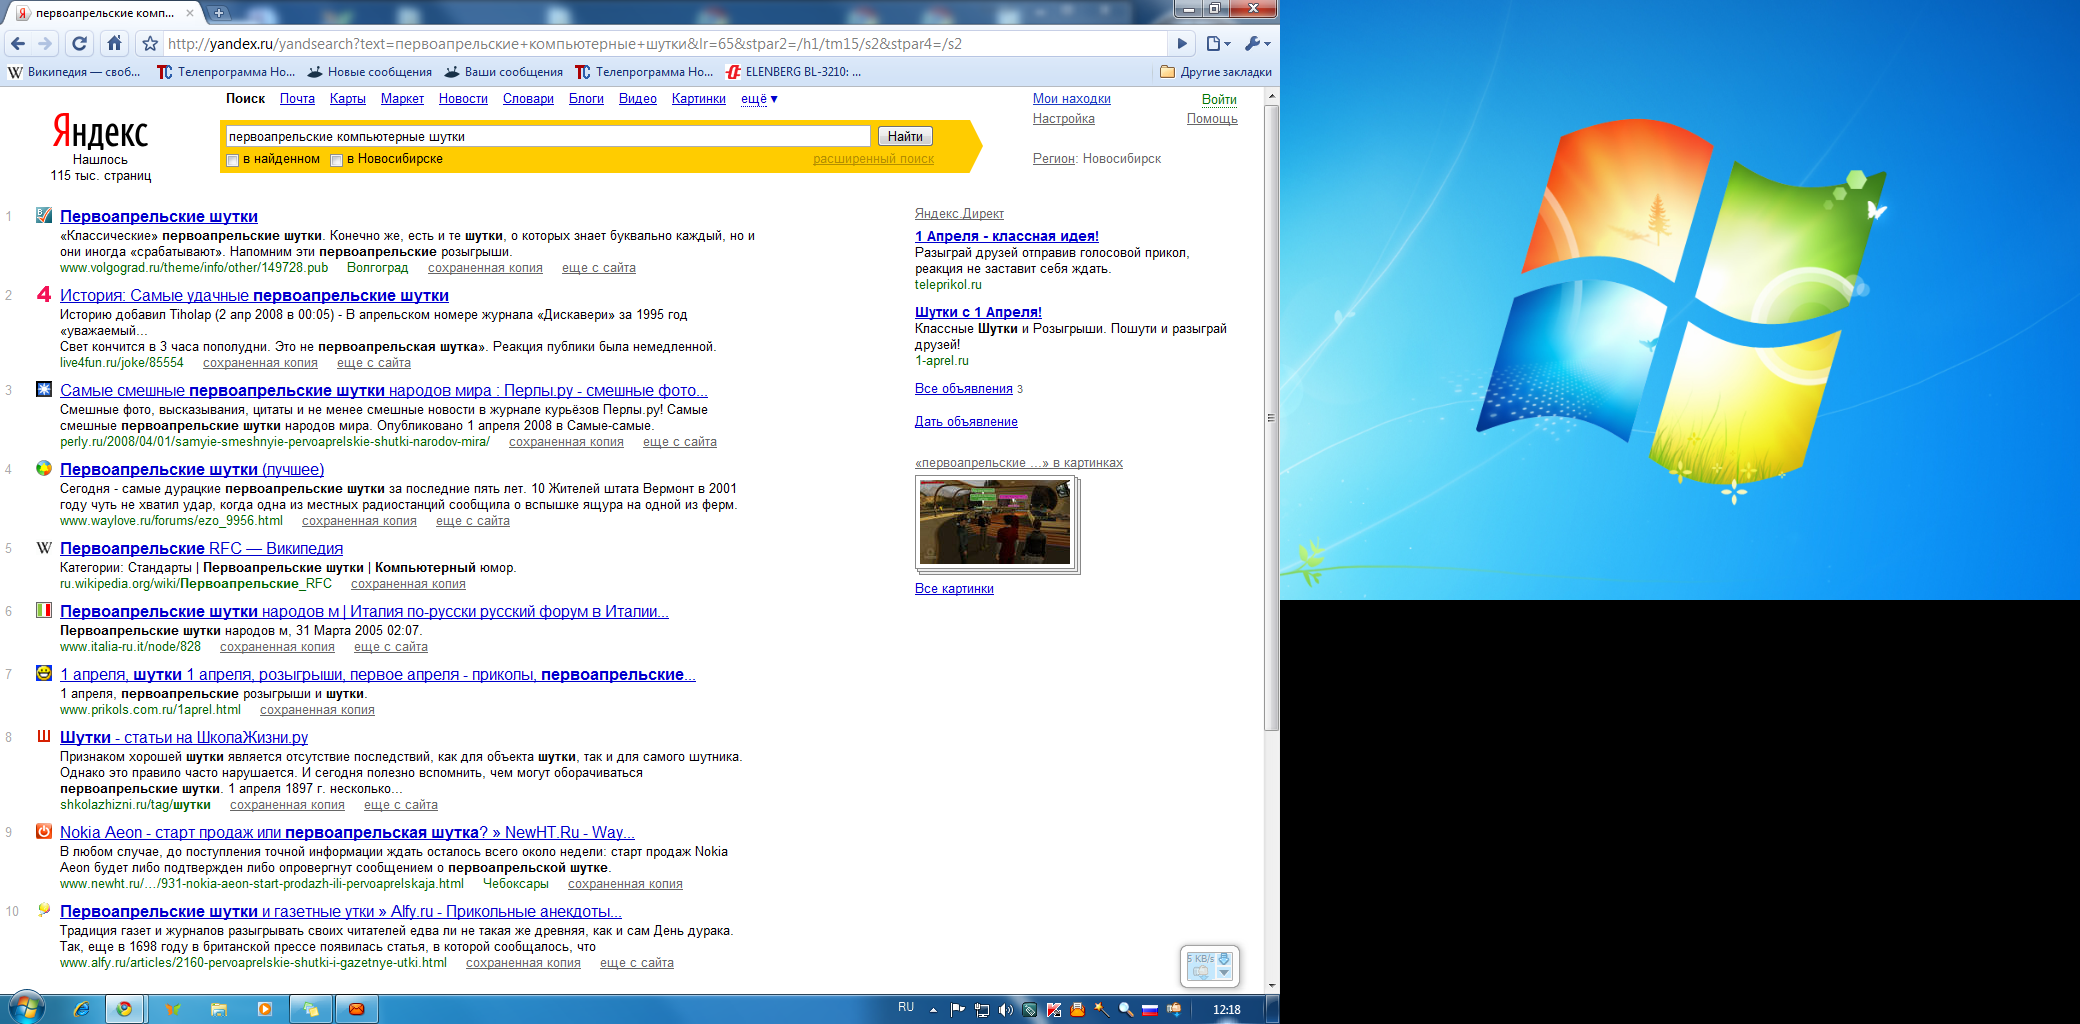Switch to Картинки search
This screenshot has height=1024, width=2080.
699,99
